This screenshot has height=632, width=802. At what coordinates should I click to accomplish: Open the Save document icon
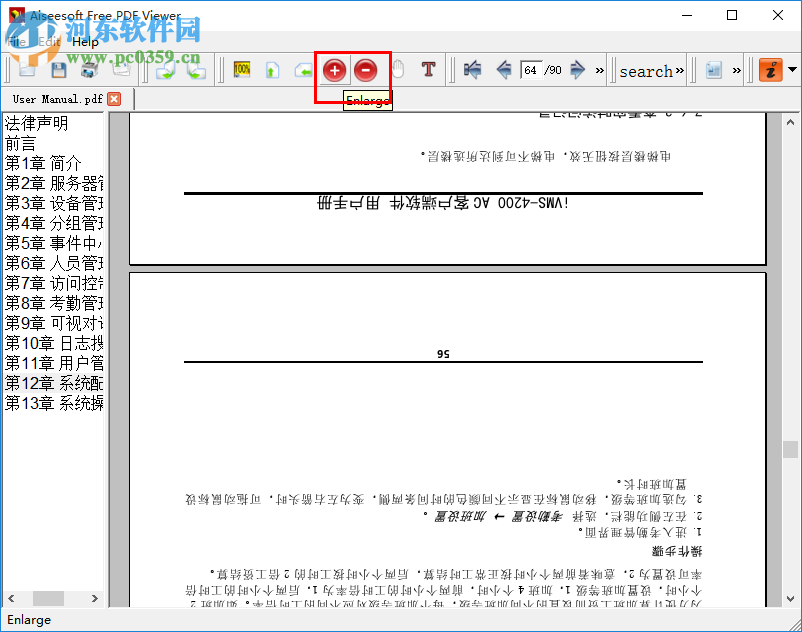(x=57, y=70)
